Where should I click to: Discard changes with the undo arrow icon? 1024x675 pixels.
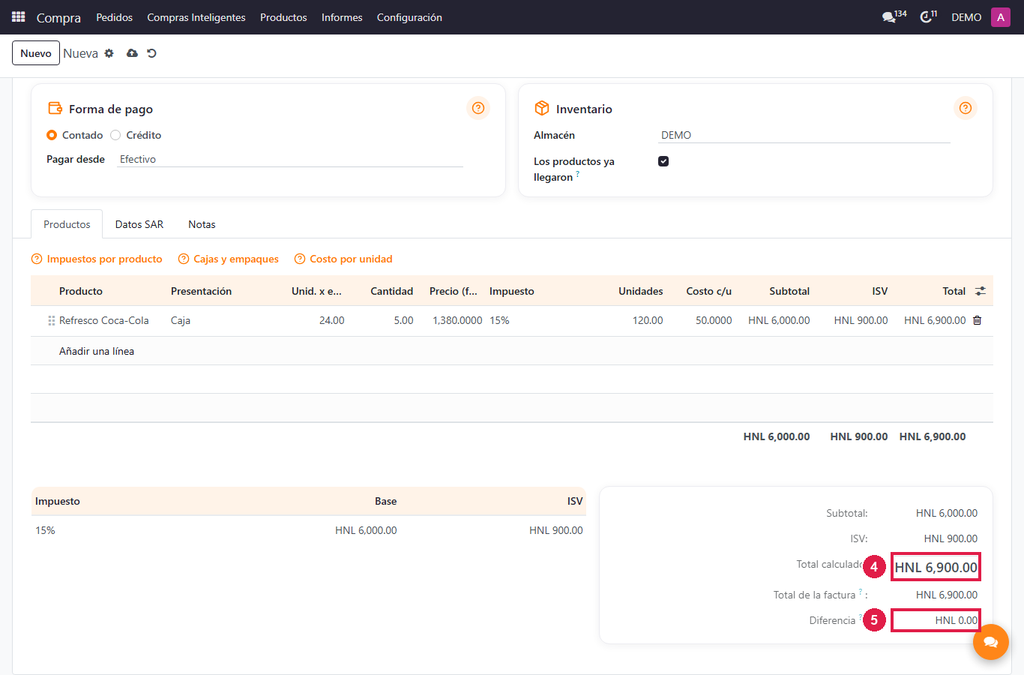pyautogui.click(x=152, y=54)
